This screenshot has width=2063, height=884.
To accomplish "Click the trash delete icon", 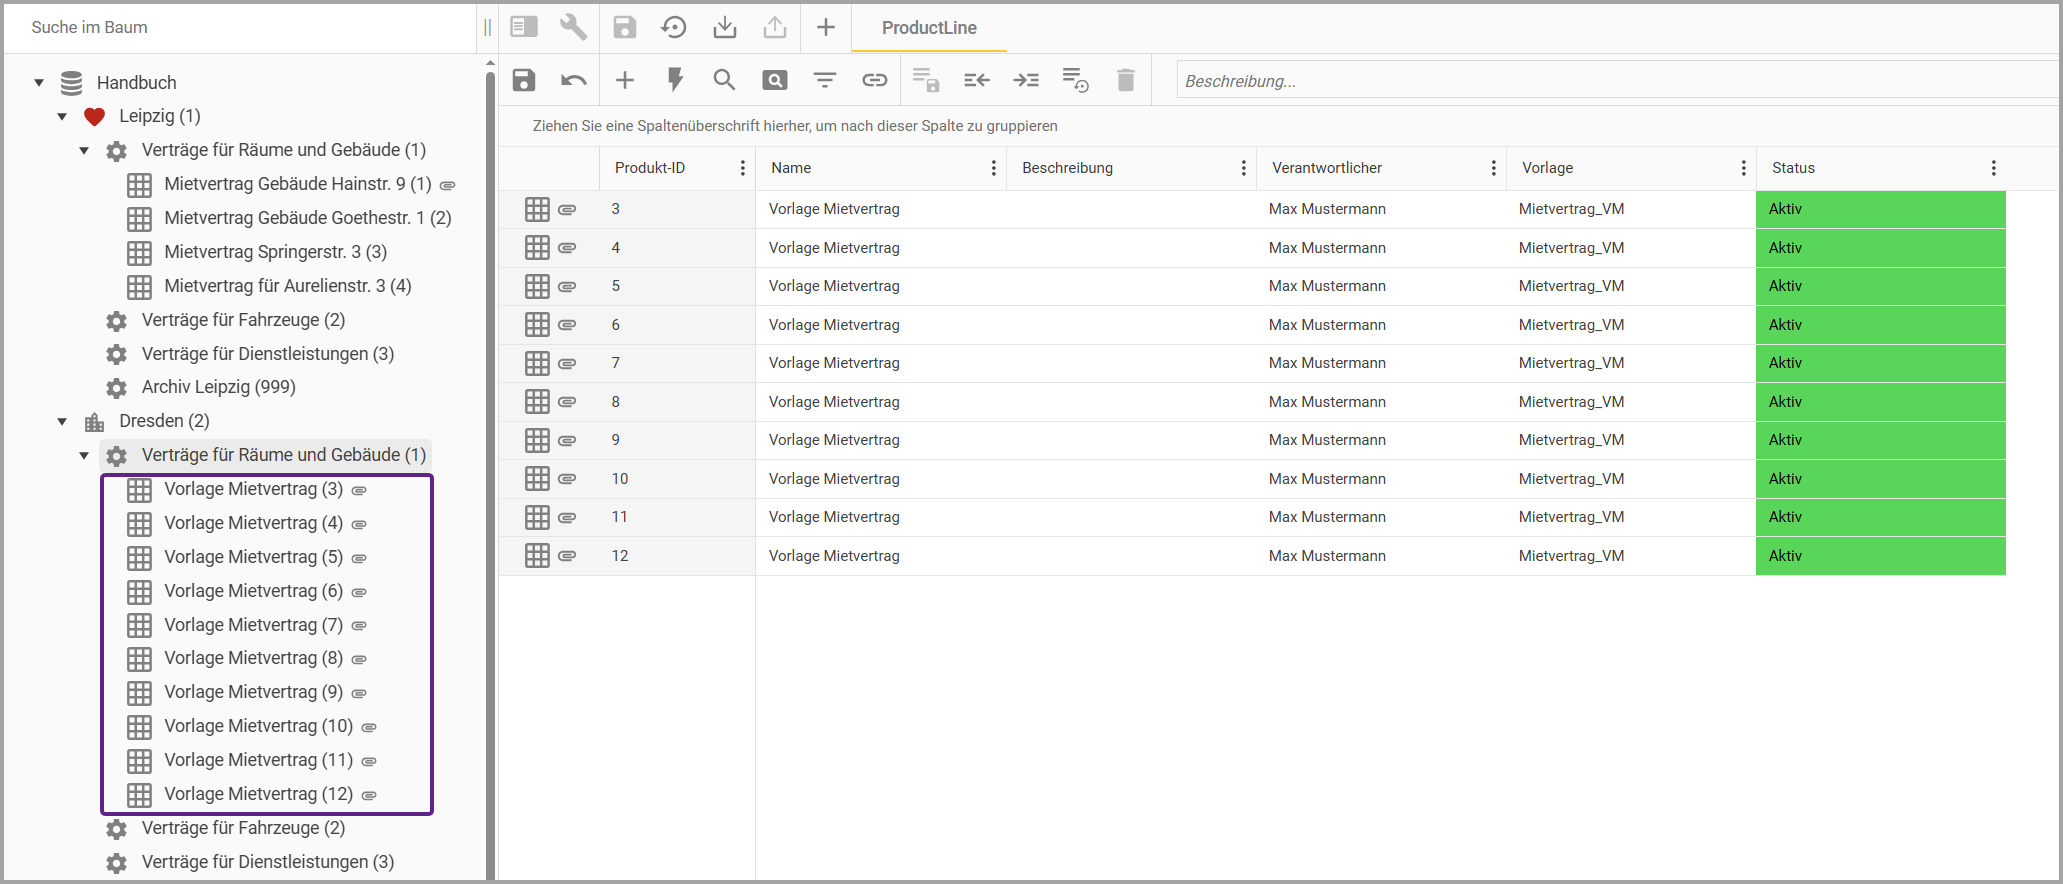I will pos(1125,80).
